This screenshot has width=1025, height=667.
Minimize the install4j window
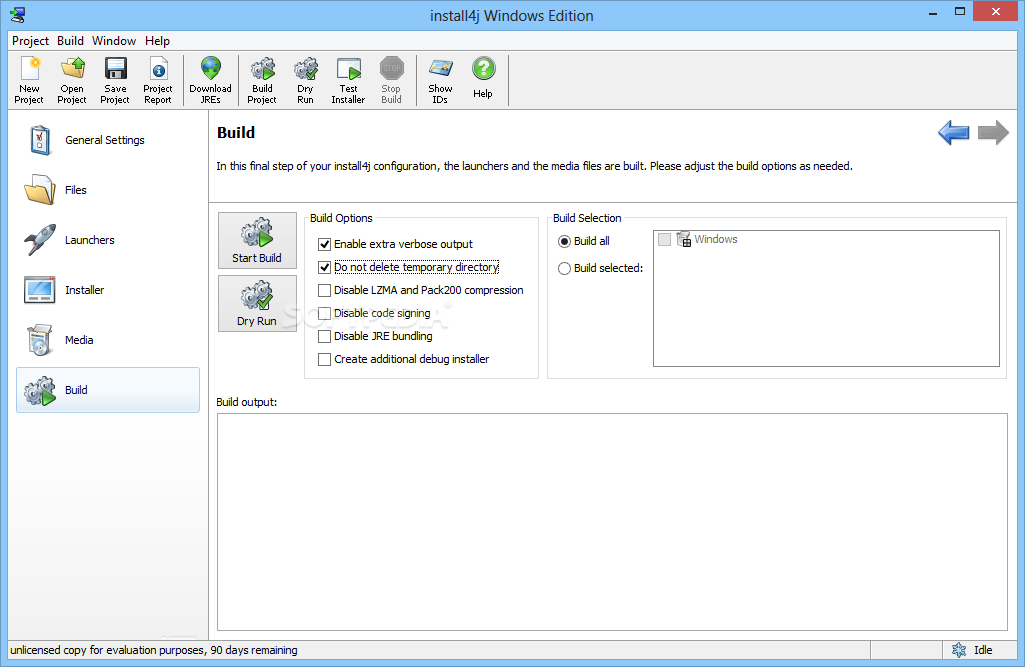[933, 12]
